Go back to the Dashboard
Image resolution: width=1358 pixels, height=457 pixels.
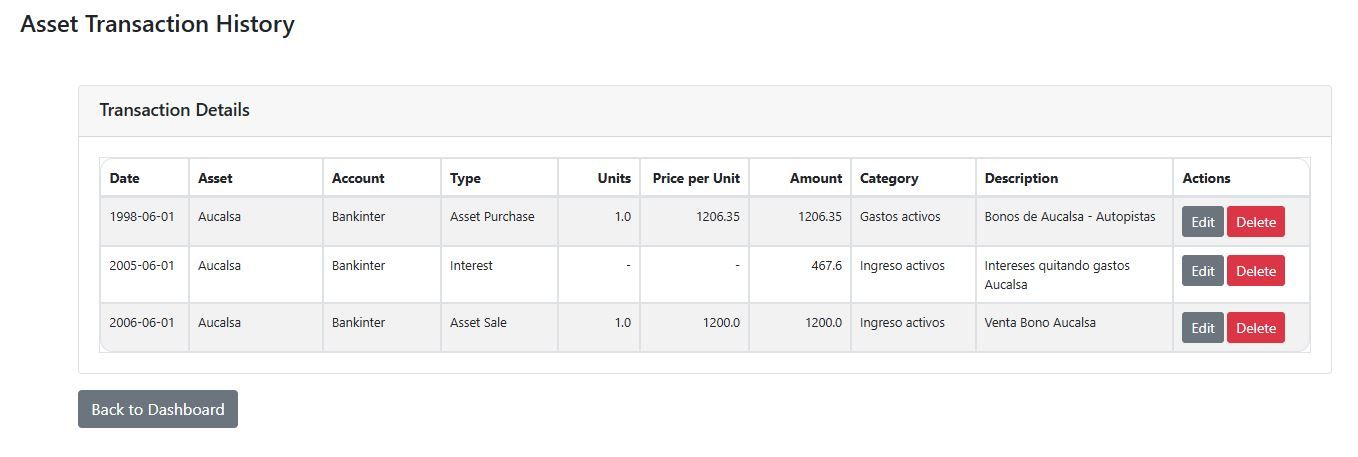pyautogui.click(x=158, y=409)
